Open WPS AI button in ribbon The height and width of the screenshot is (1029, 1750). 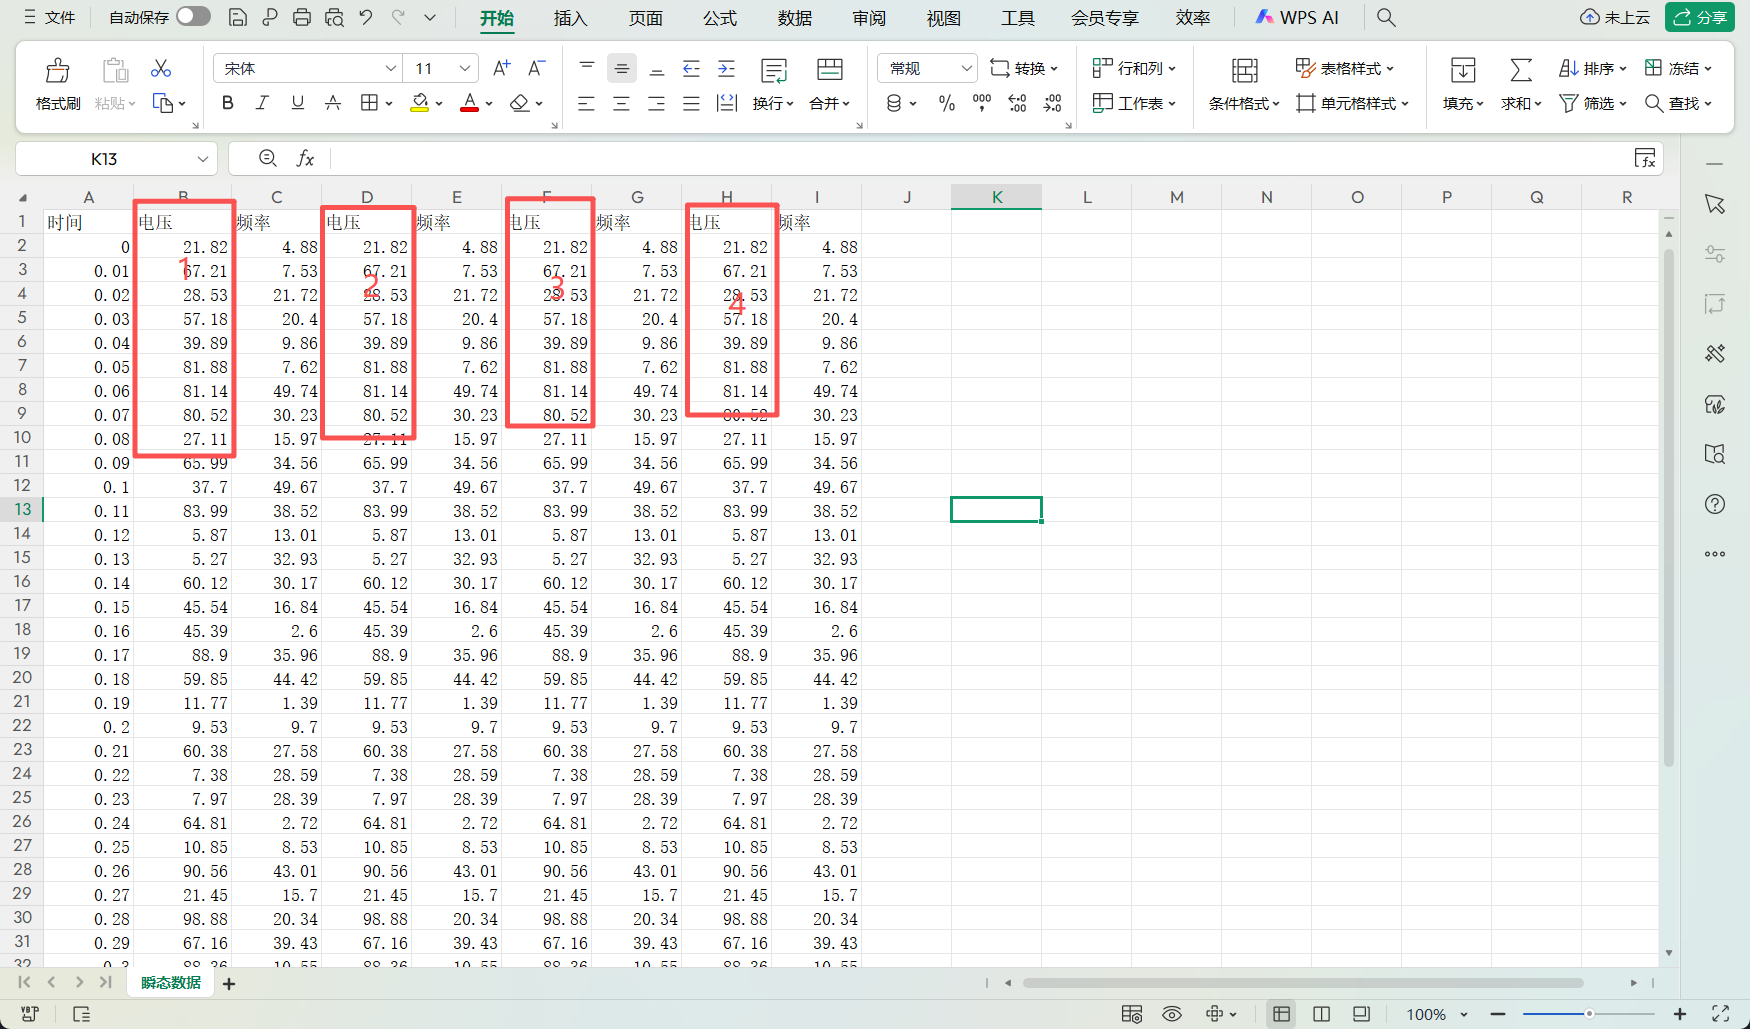click(1297, 17)
